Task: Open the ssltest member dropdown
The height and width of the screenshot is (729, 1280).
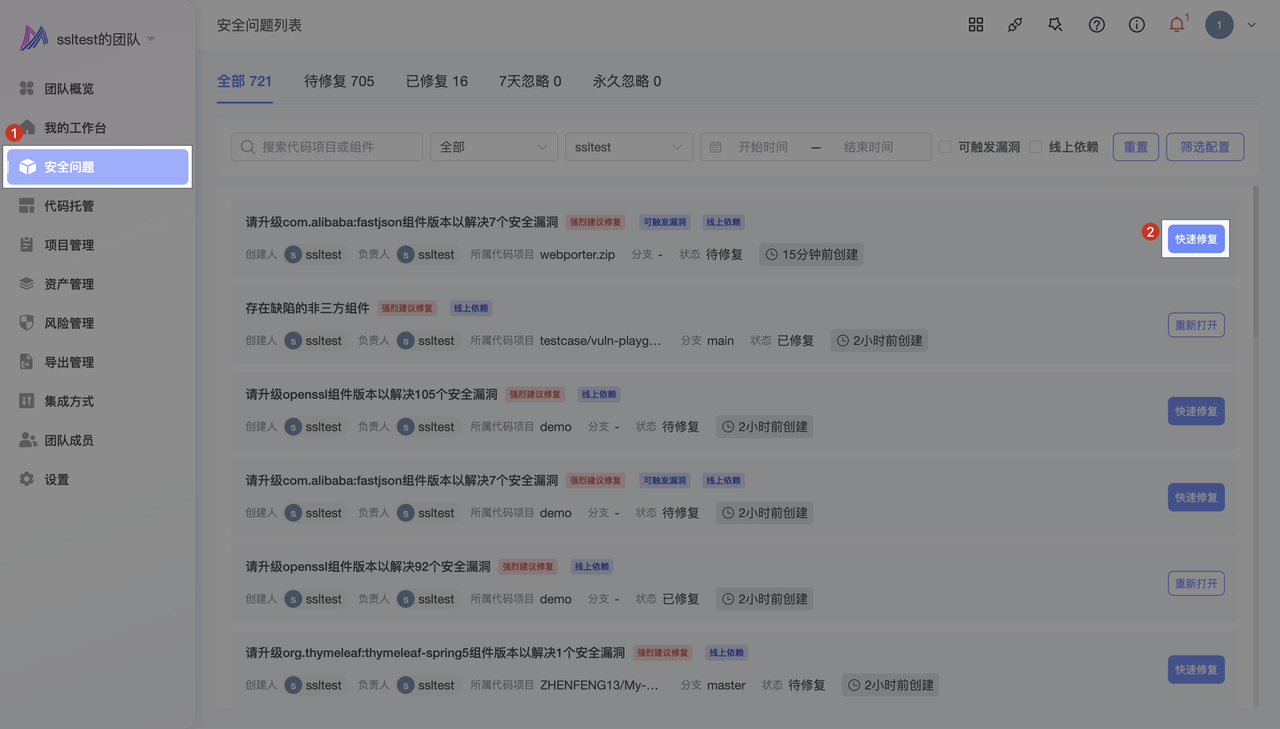Action: pyautogui.click(x=629, y=147)
